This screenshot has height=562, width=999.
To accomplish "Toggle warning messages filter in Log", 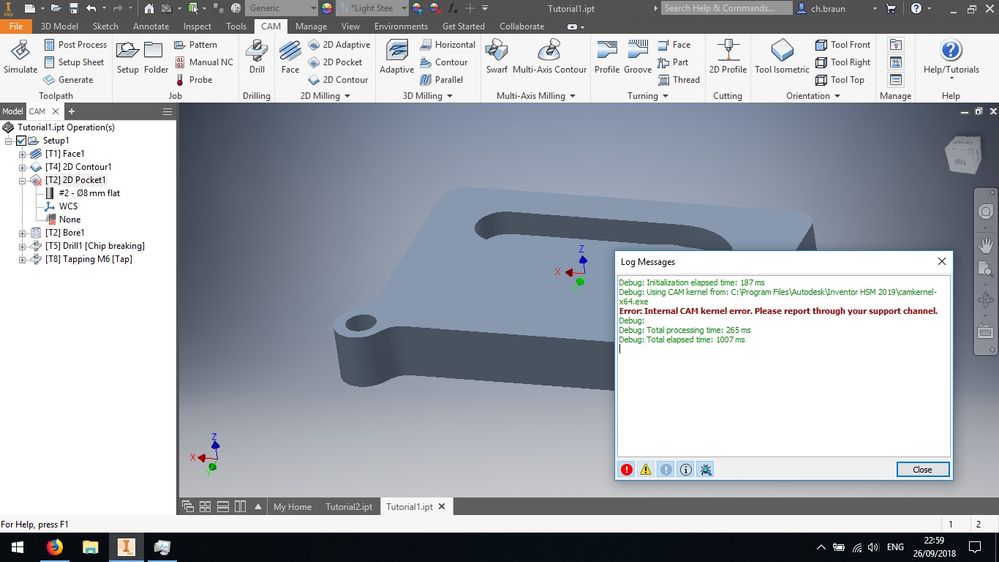I will click(x=645, y=470).
